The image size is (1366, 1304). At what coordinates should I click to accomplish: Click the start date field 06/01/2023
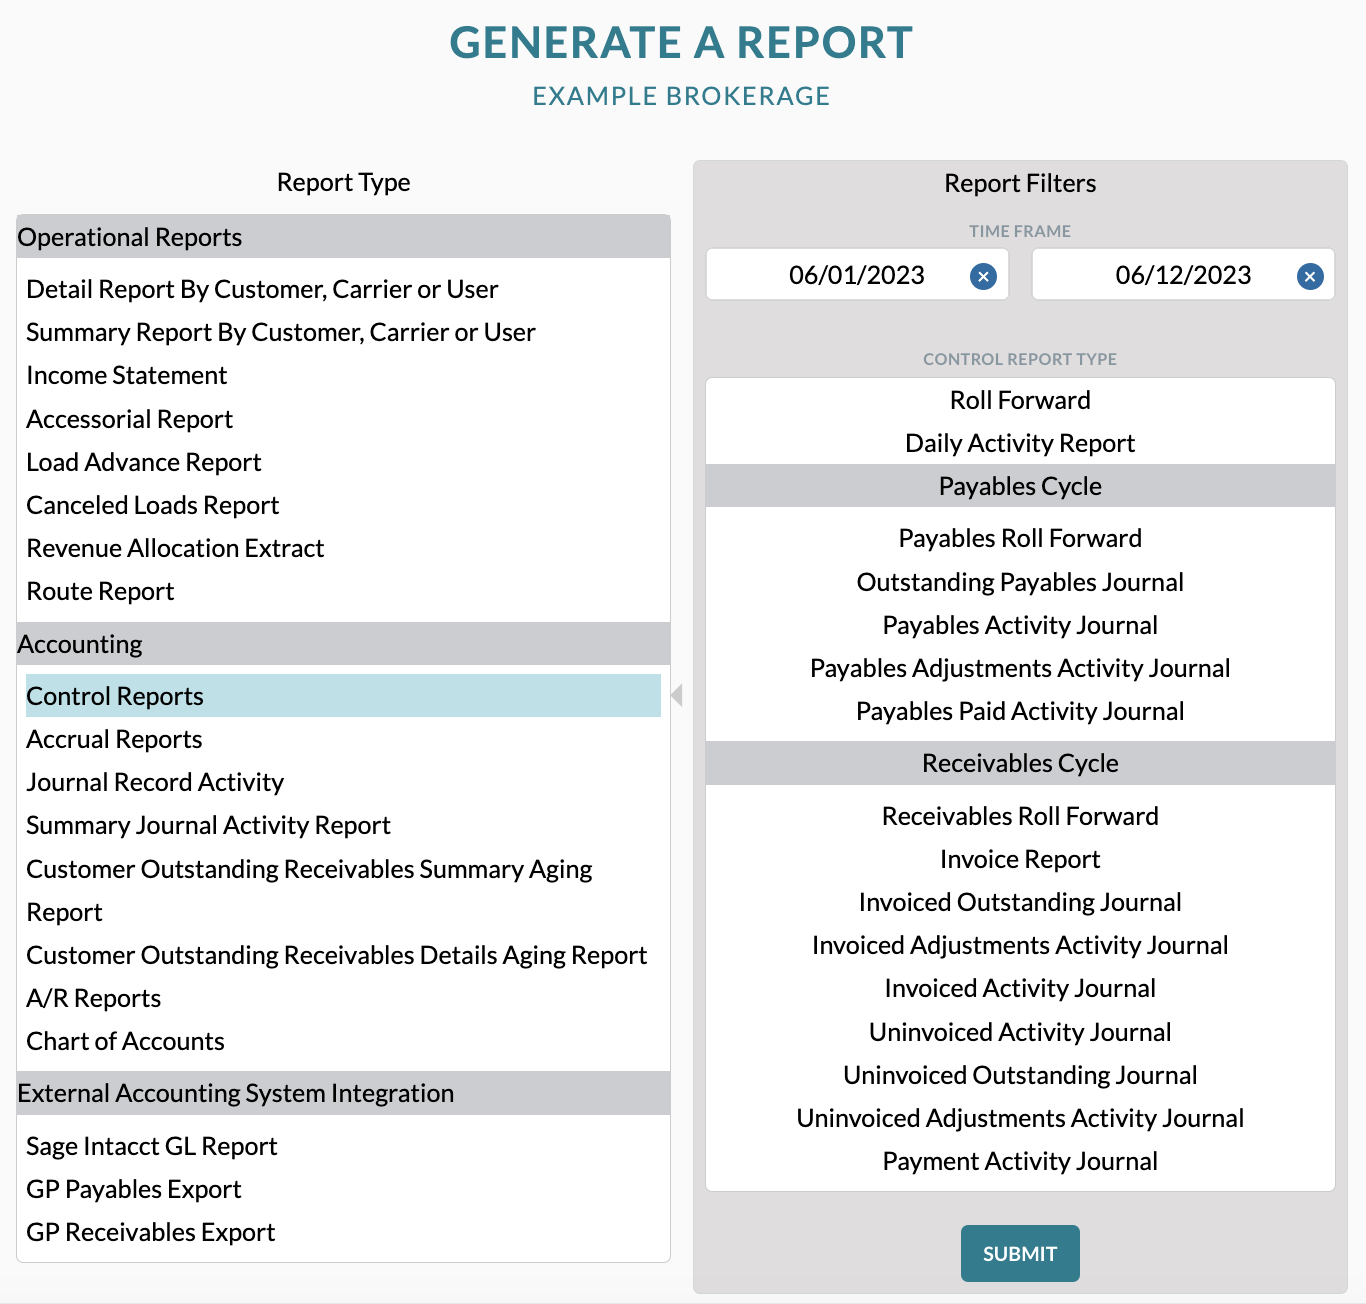pos(857,275)
